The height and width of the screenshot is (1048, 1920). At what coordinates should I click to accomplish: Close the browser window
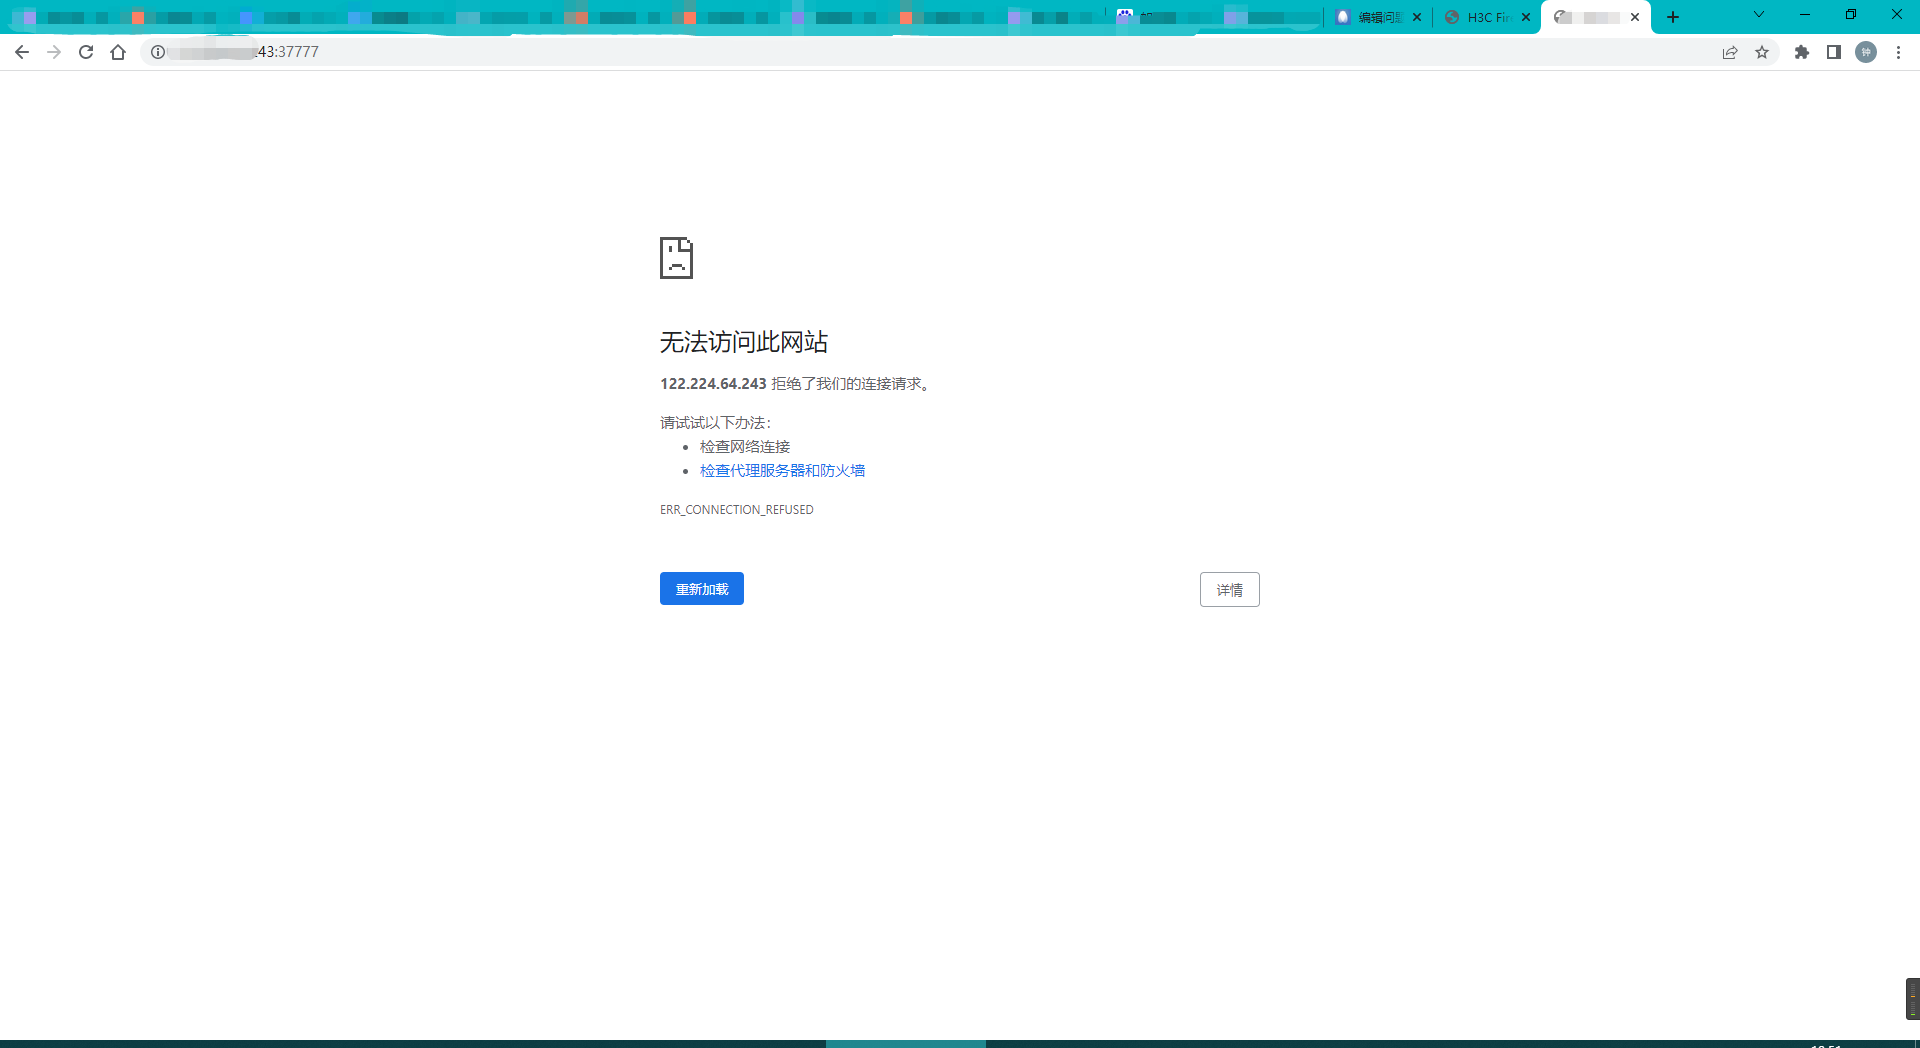point(1897,15)
